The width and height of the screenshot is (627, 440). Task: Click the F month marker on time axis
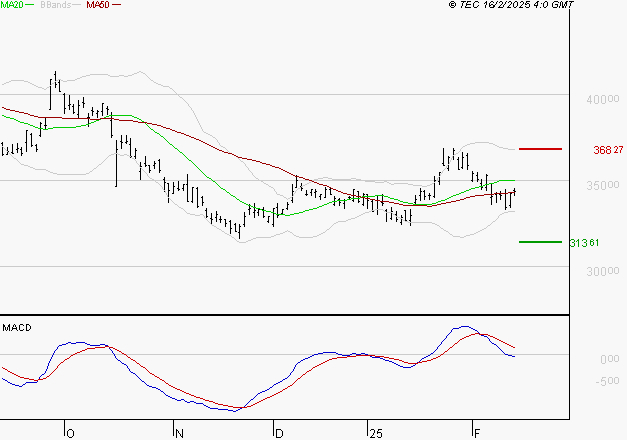[x=477, y=433]
